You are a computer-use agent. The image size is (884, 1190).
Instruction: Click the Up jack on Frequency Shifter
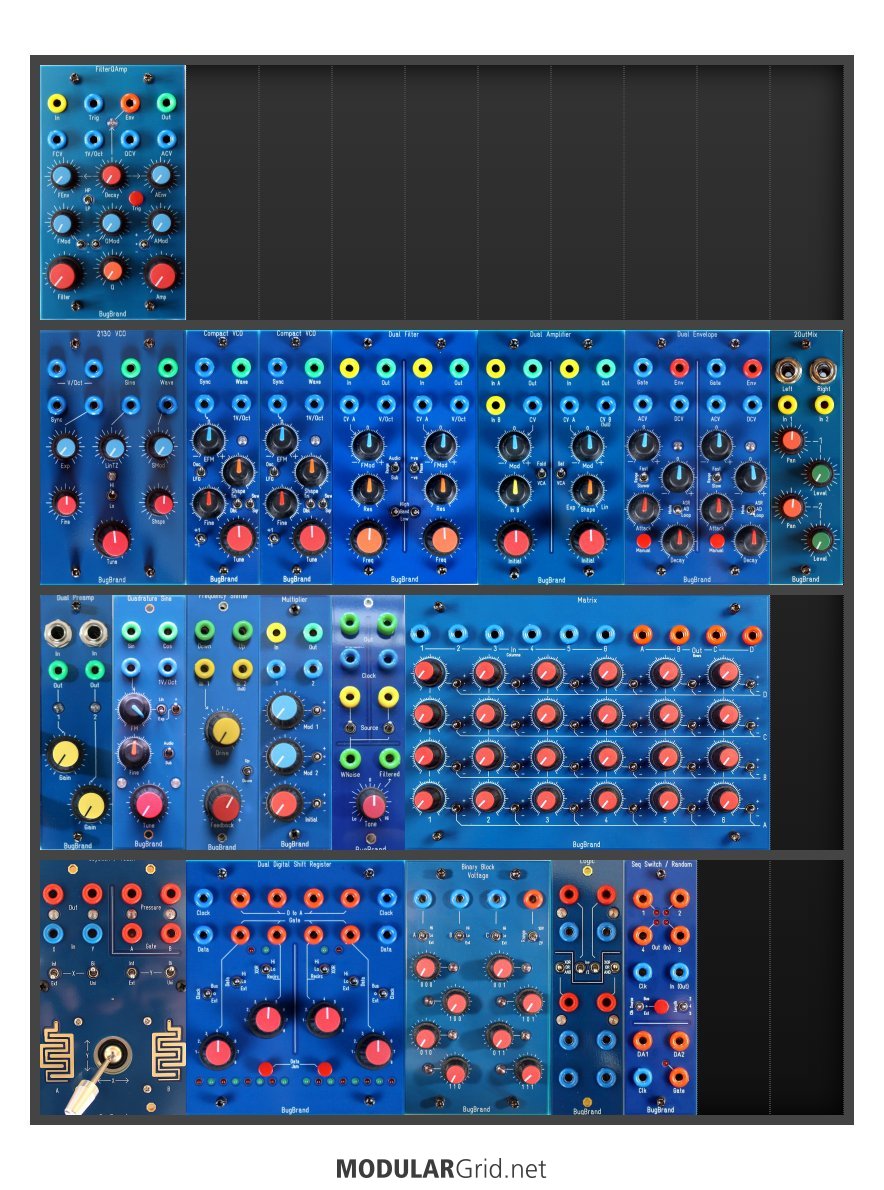(241, 631)
